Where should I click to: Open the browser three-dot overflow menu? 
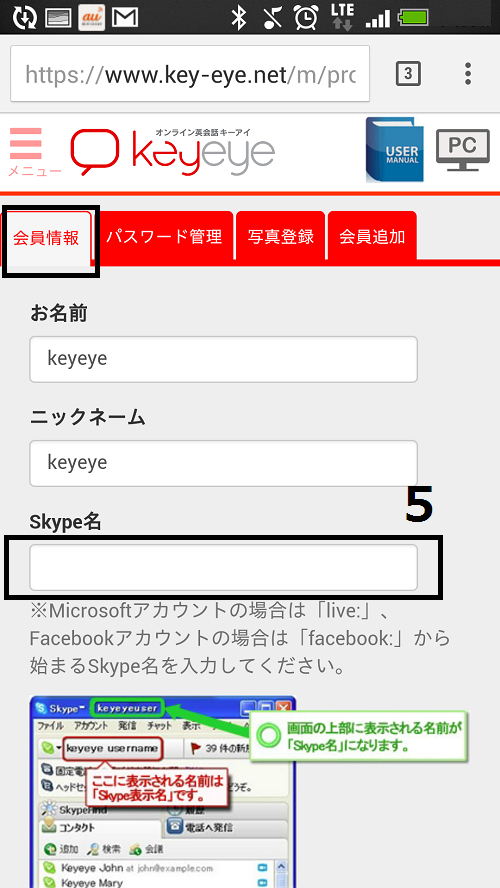468,74
